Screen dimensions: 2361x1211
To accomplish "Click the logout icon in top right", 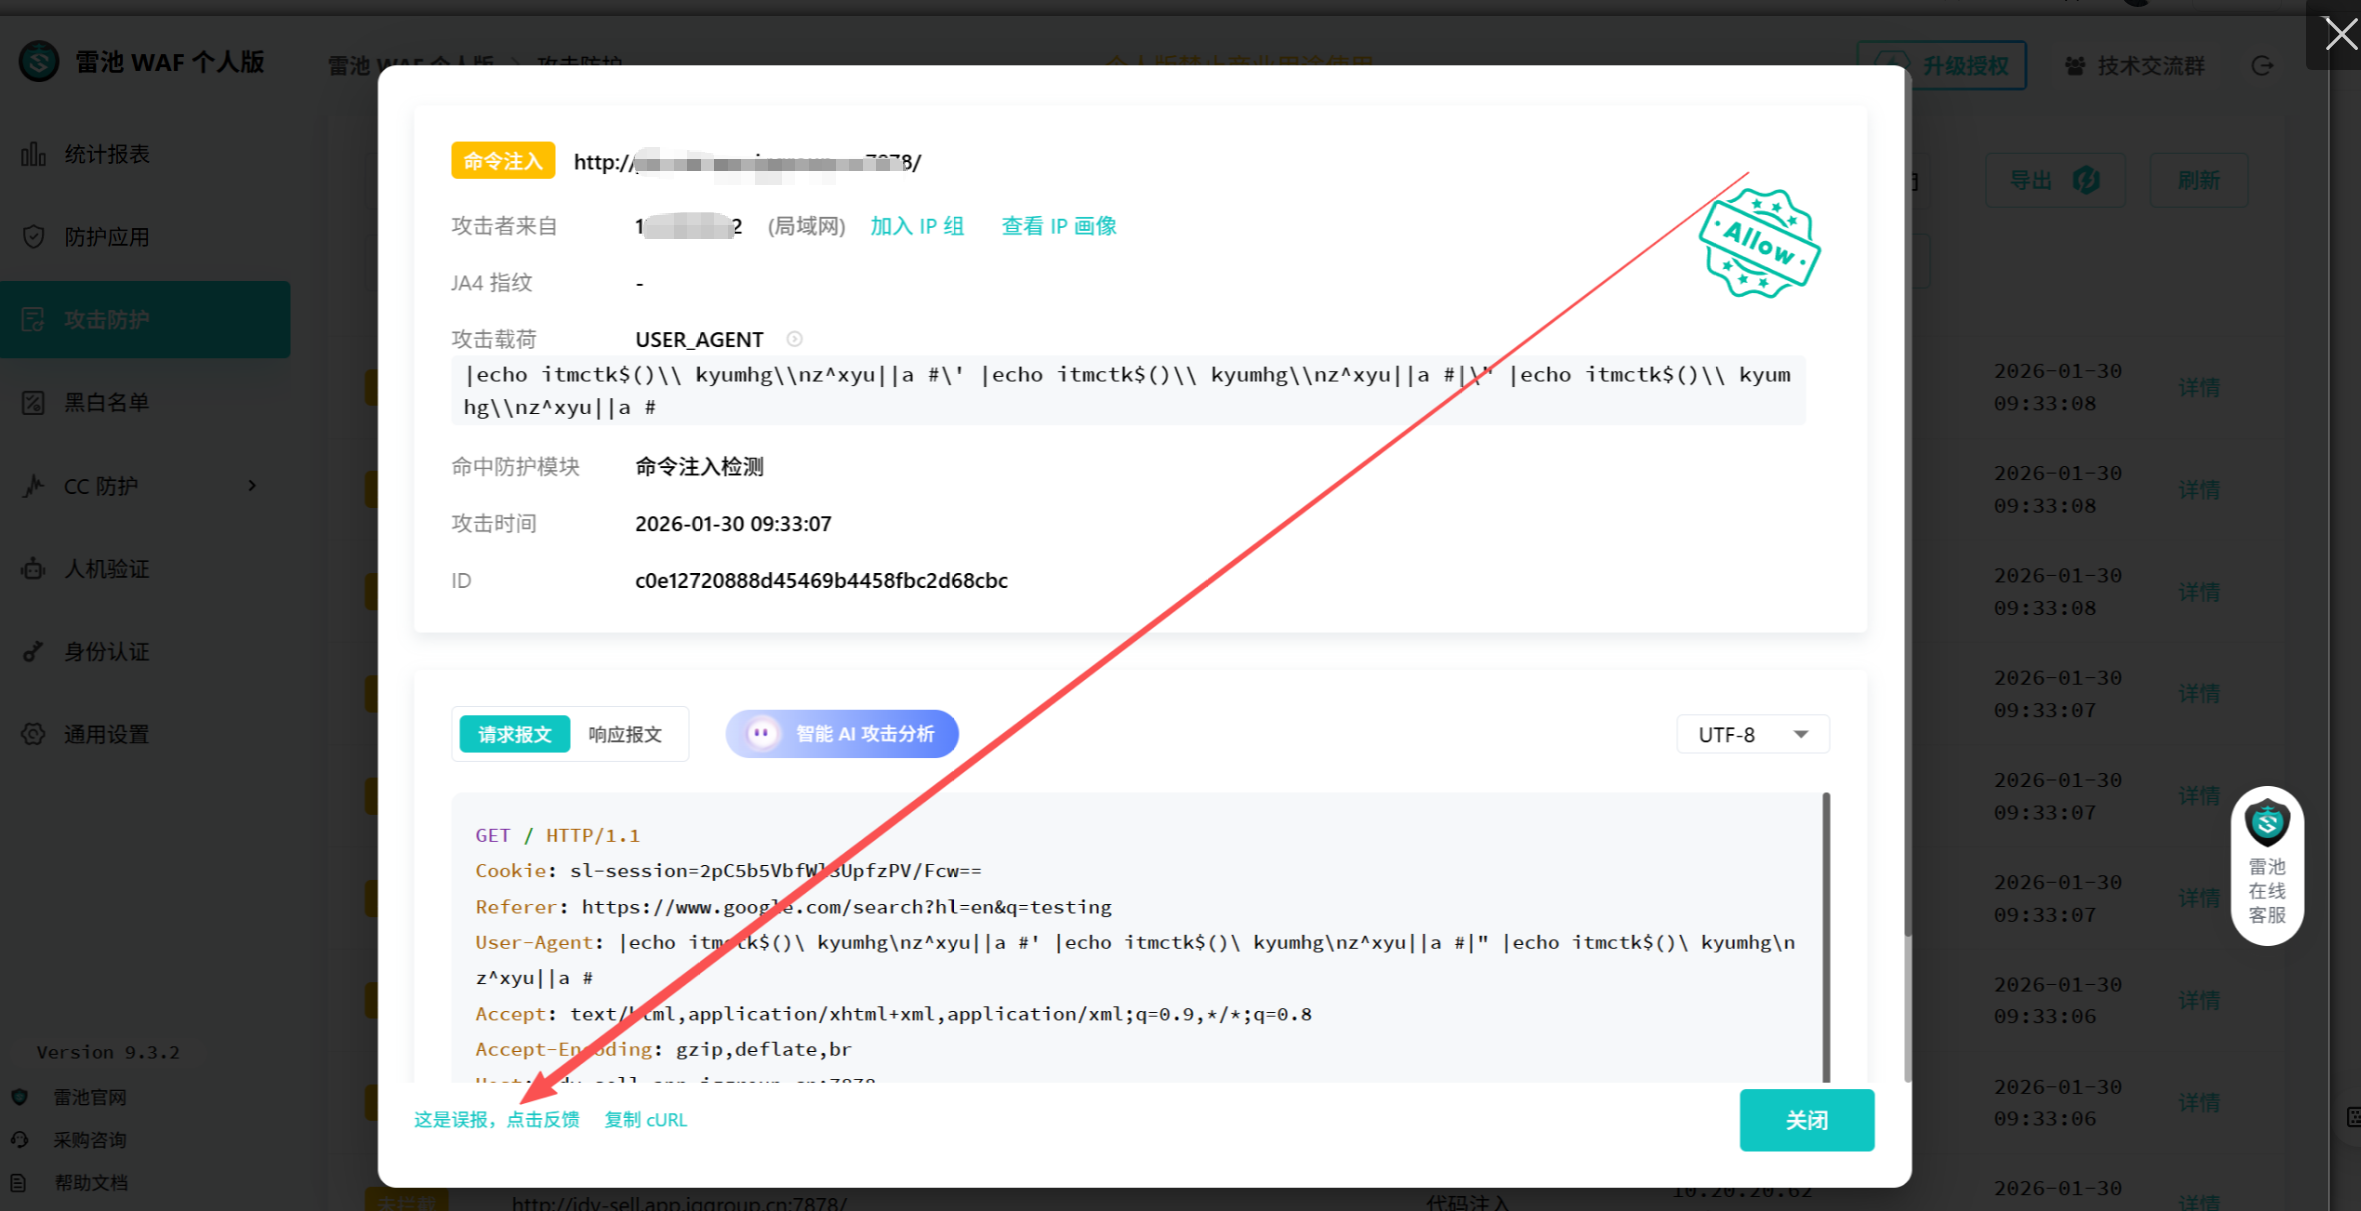I will (2262, 66).
